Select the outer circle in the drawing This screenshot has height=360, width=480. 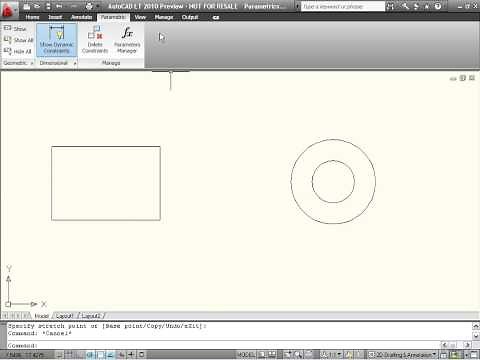(x=333, y=139)
